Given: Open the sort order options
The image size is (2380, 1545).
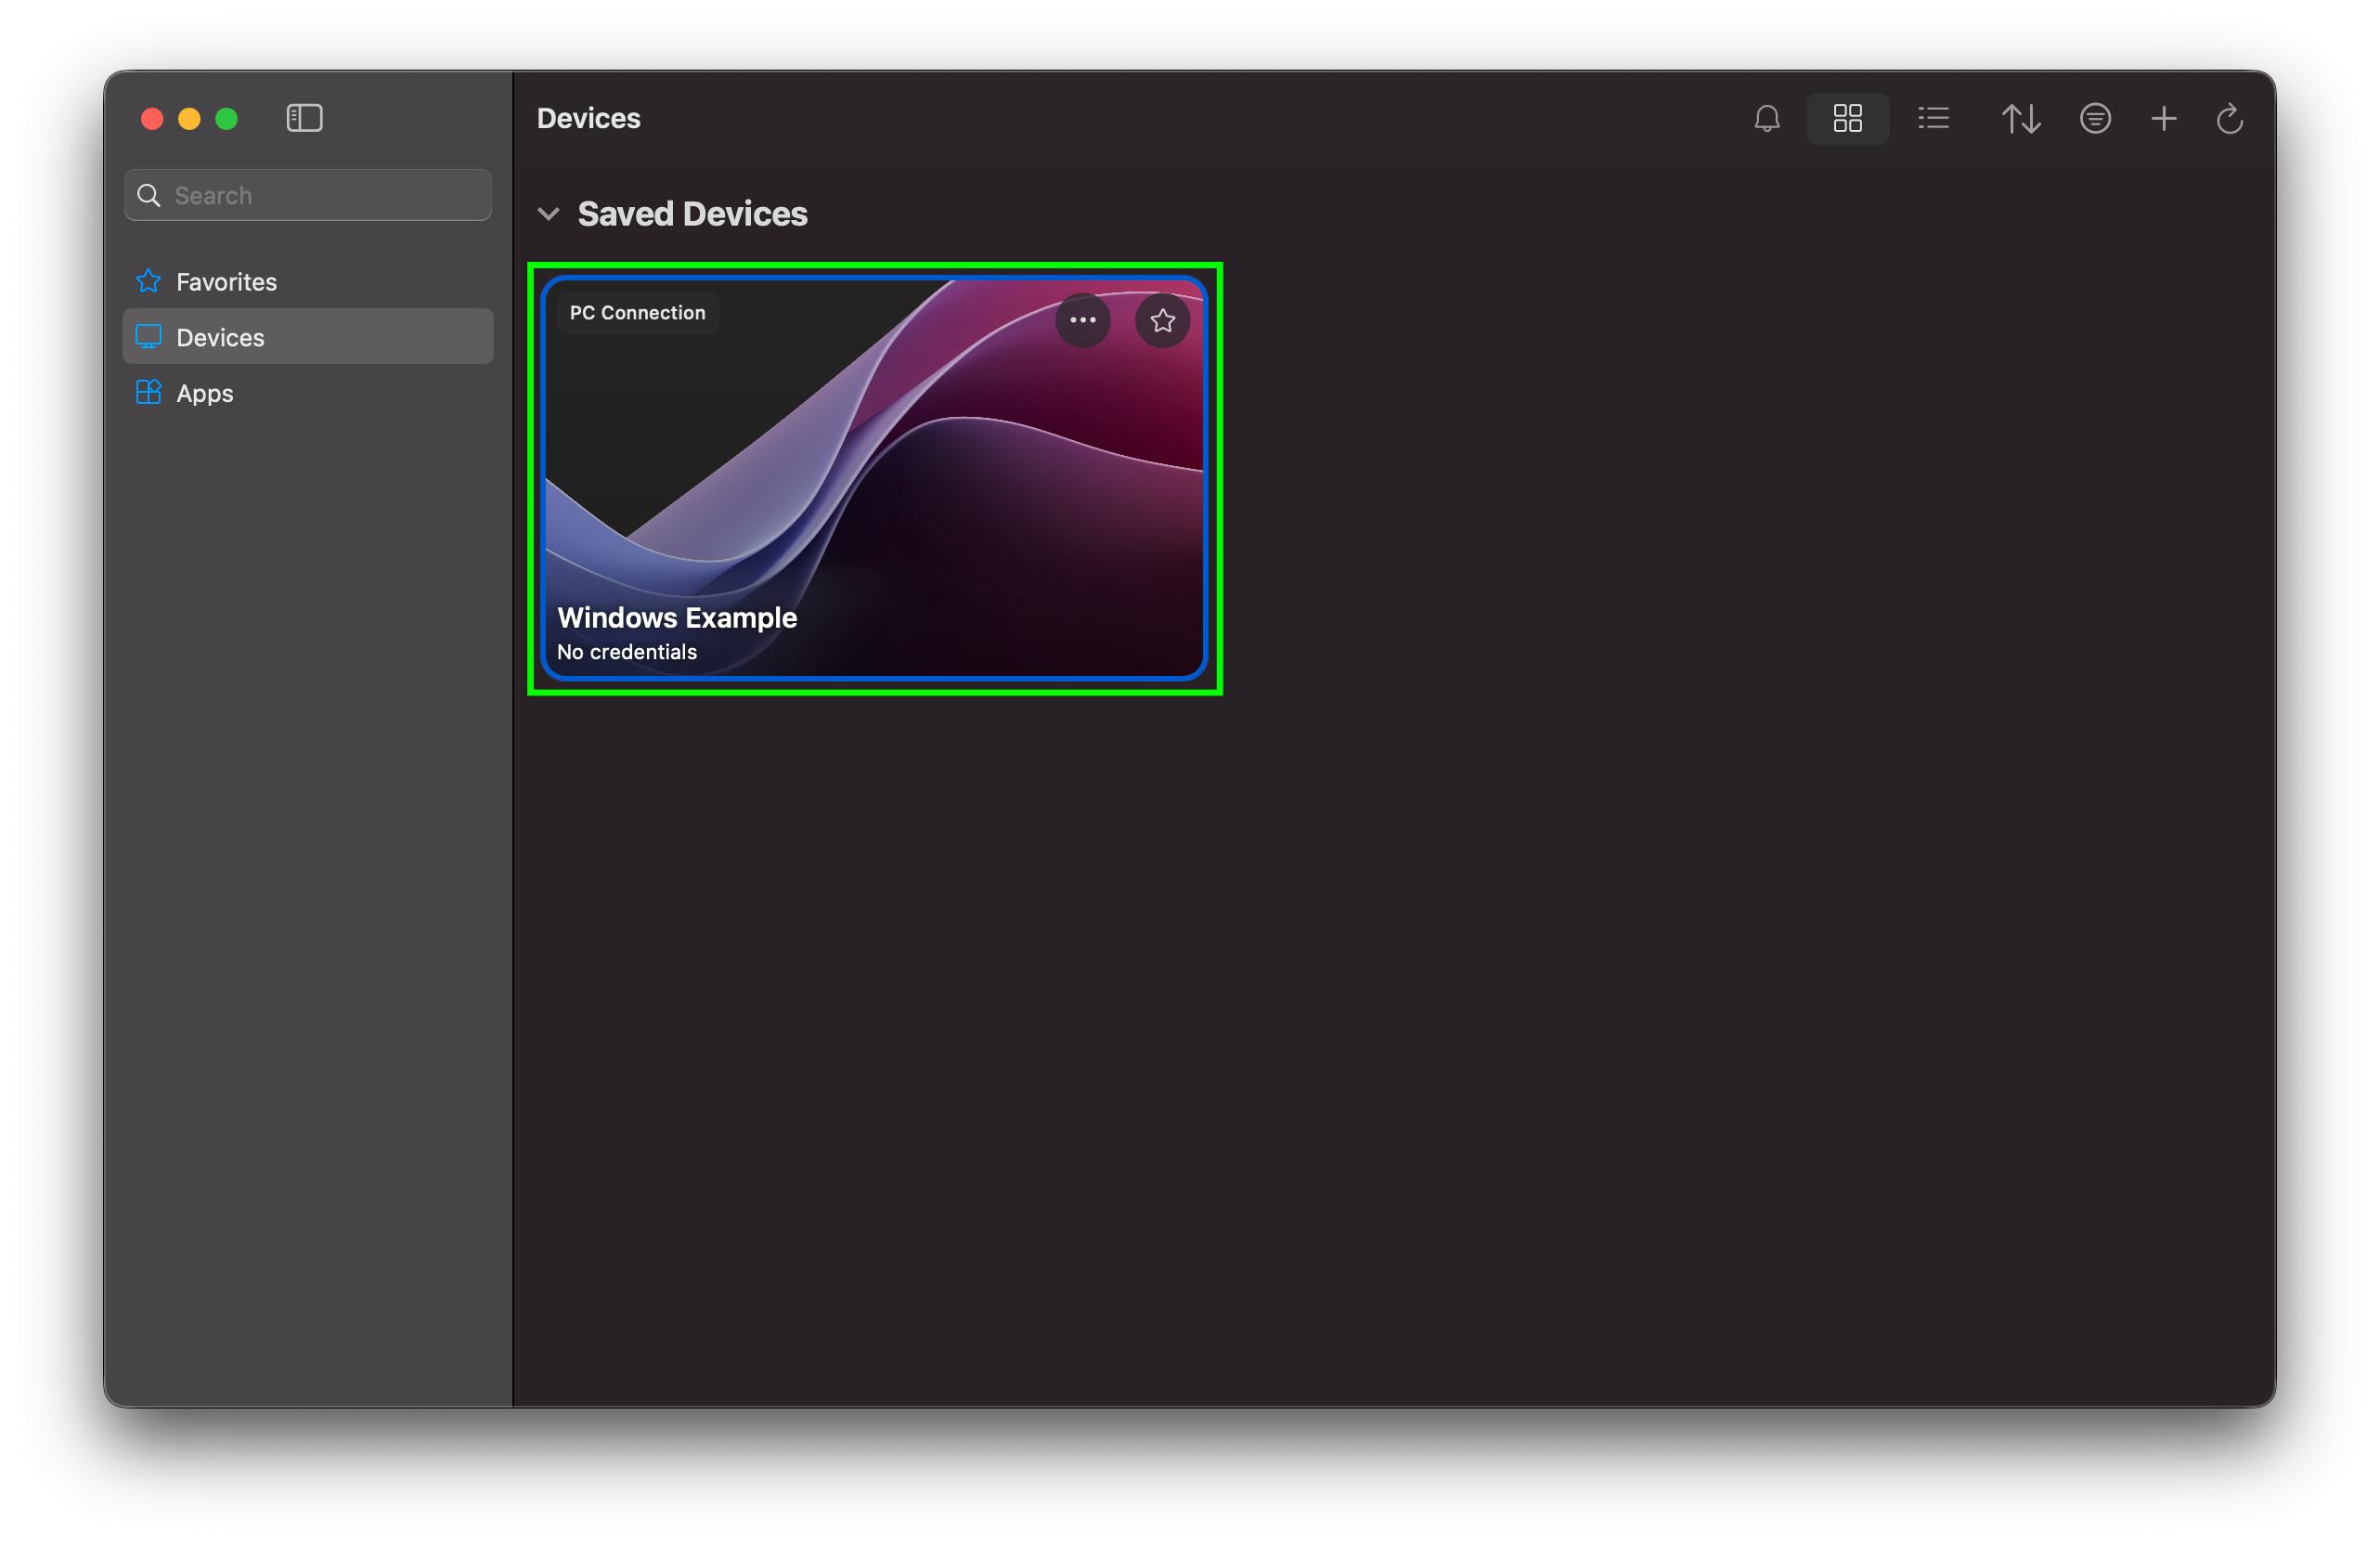Looking at the screenshot, I should 2020,119.
